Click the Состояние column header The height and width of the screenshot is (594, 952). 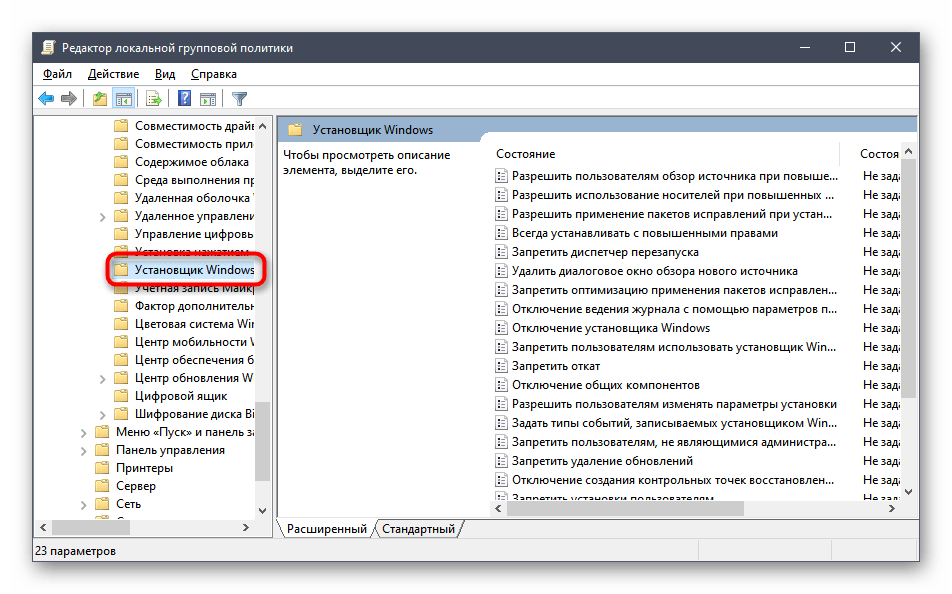tap(526, 154)
